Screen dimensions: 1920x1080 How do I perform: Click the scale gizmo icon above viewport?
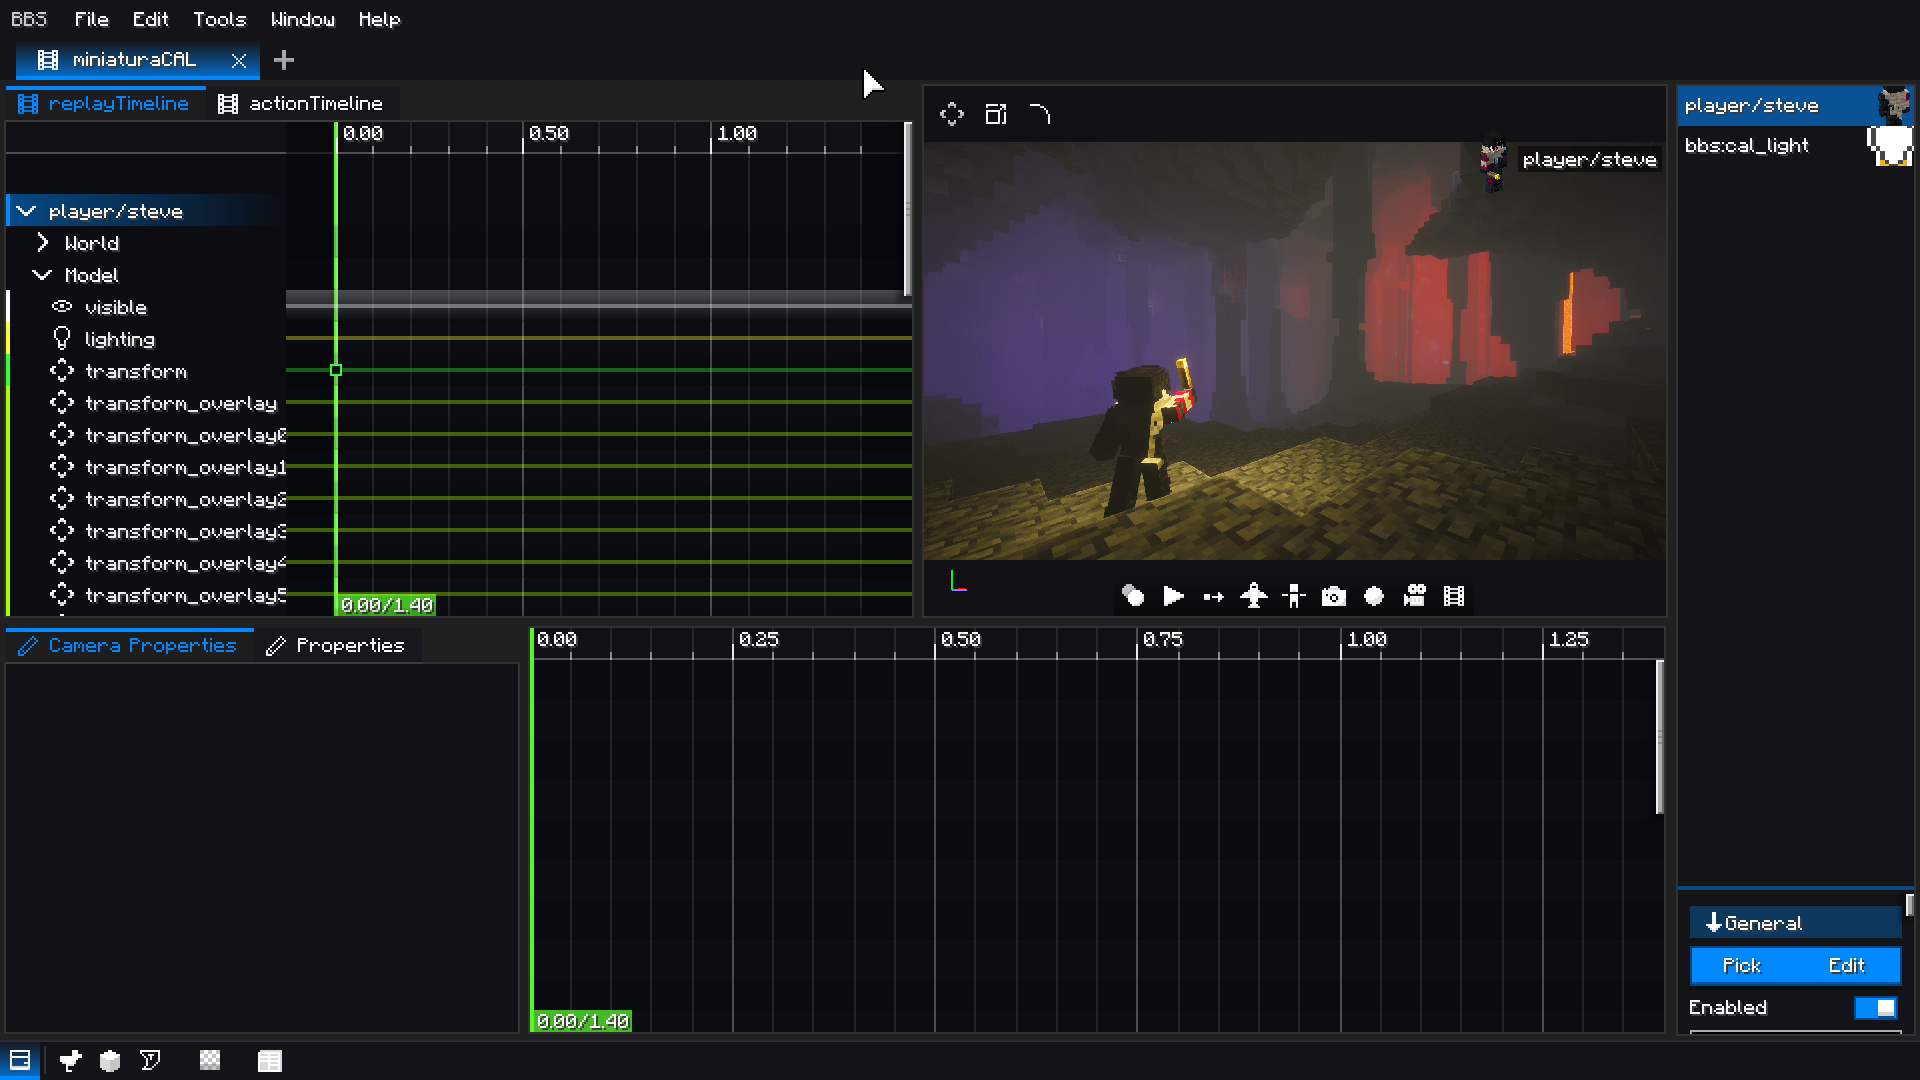[996, 114]
